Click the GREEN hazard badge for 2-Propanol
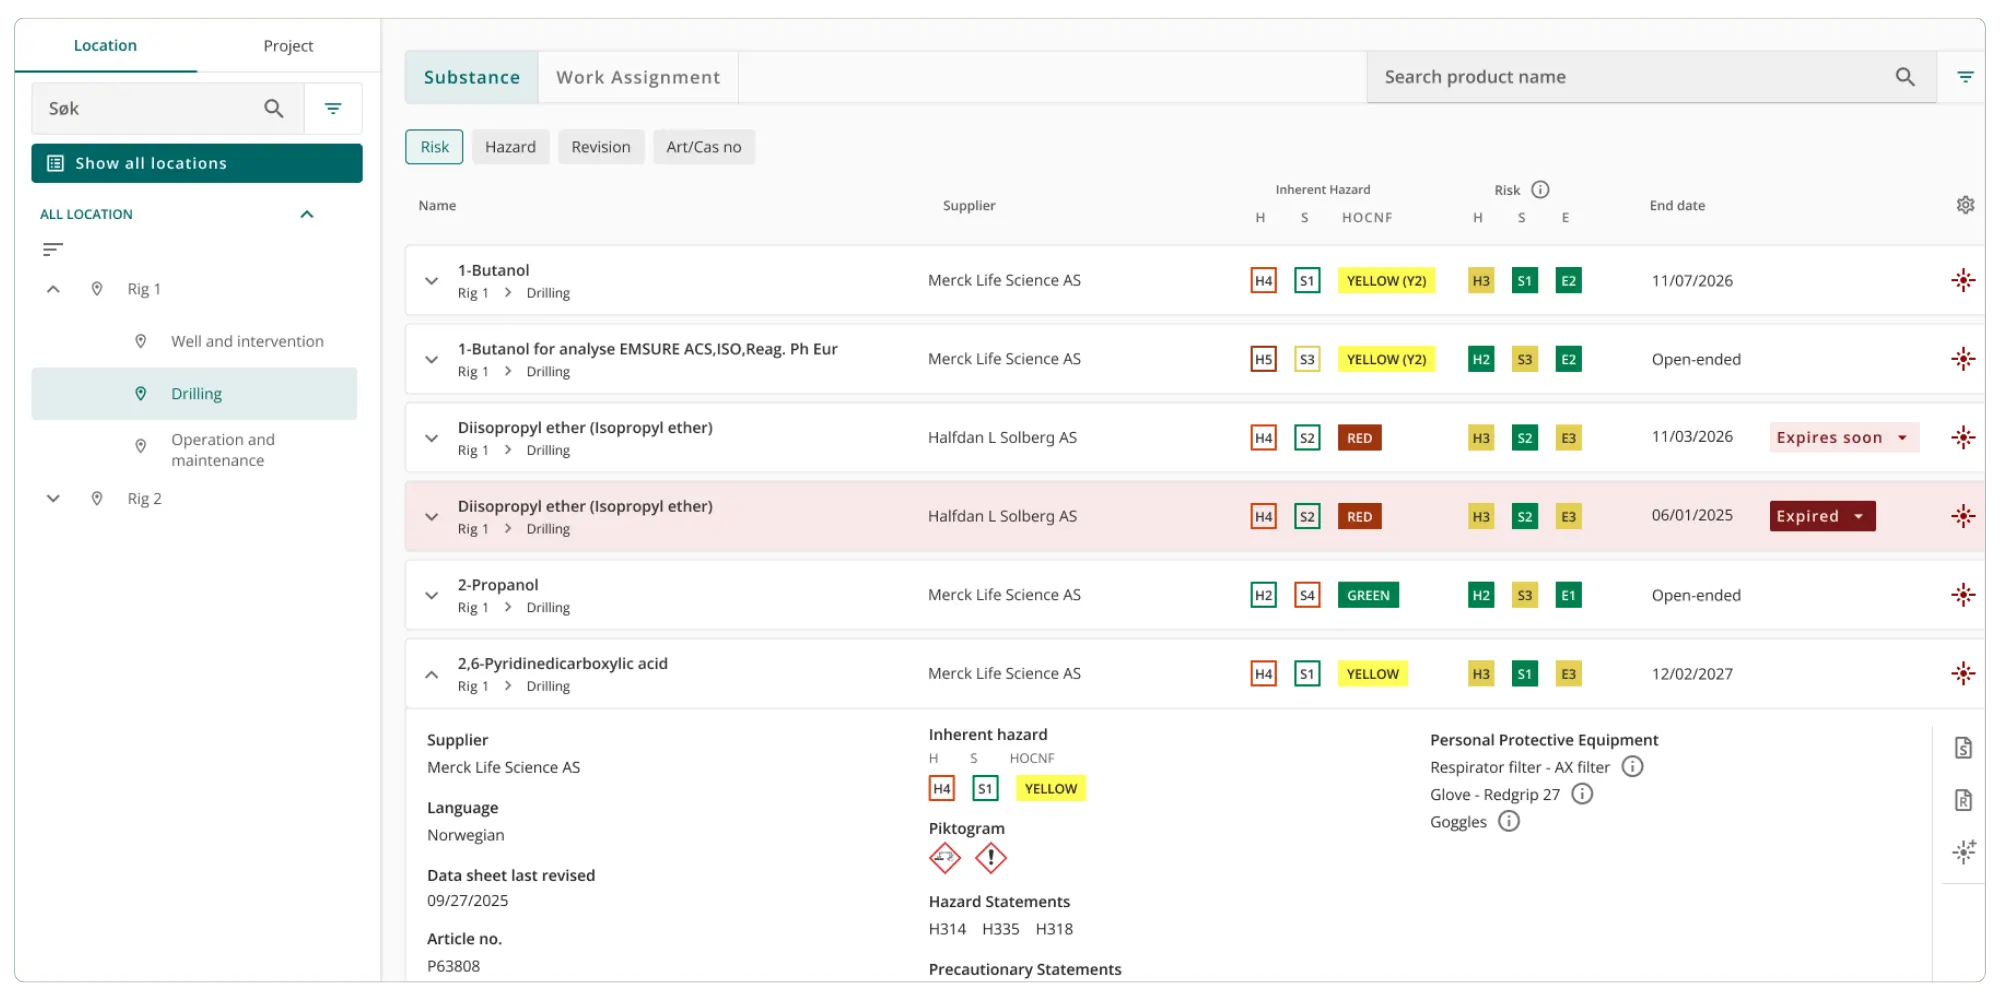Viewport: 2000px width, 1000px height. 1368,595
